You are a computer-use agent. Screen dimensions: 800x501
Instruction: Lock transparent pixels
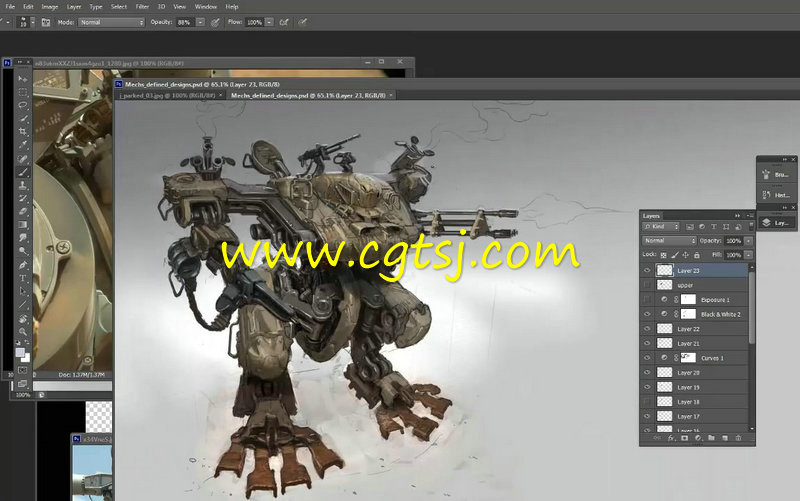[x=663, y=255]
